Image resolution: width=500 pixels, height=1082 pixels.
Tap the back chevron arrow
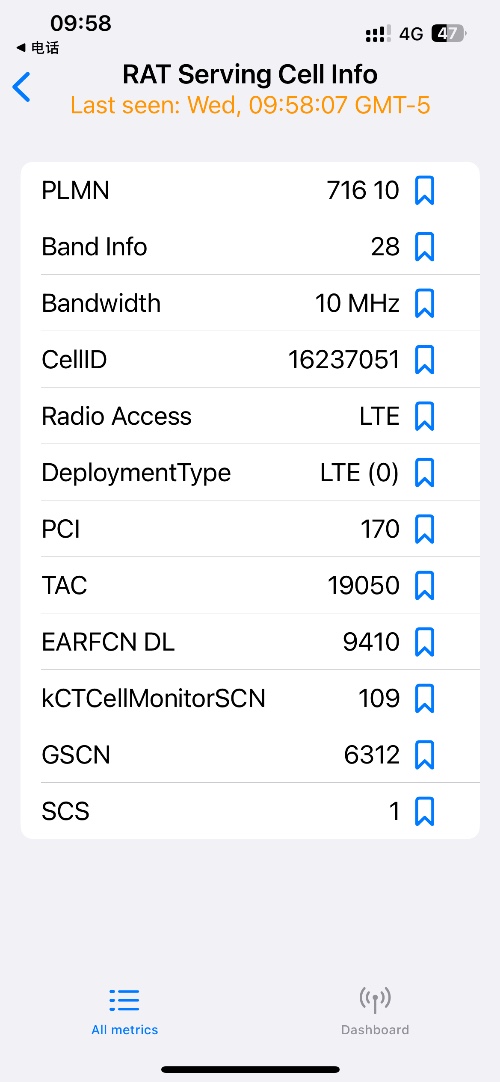click(21, 88)
